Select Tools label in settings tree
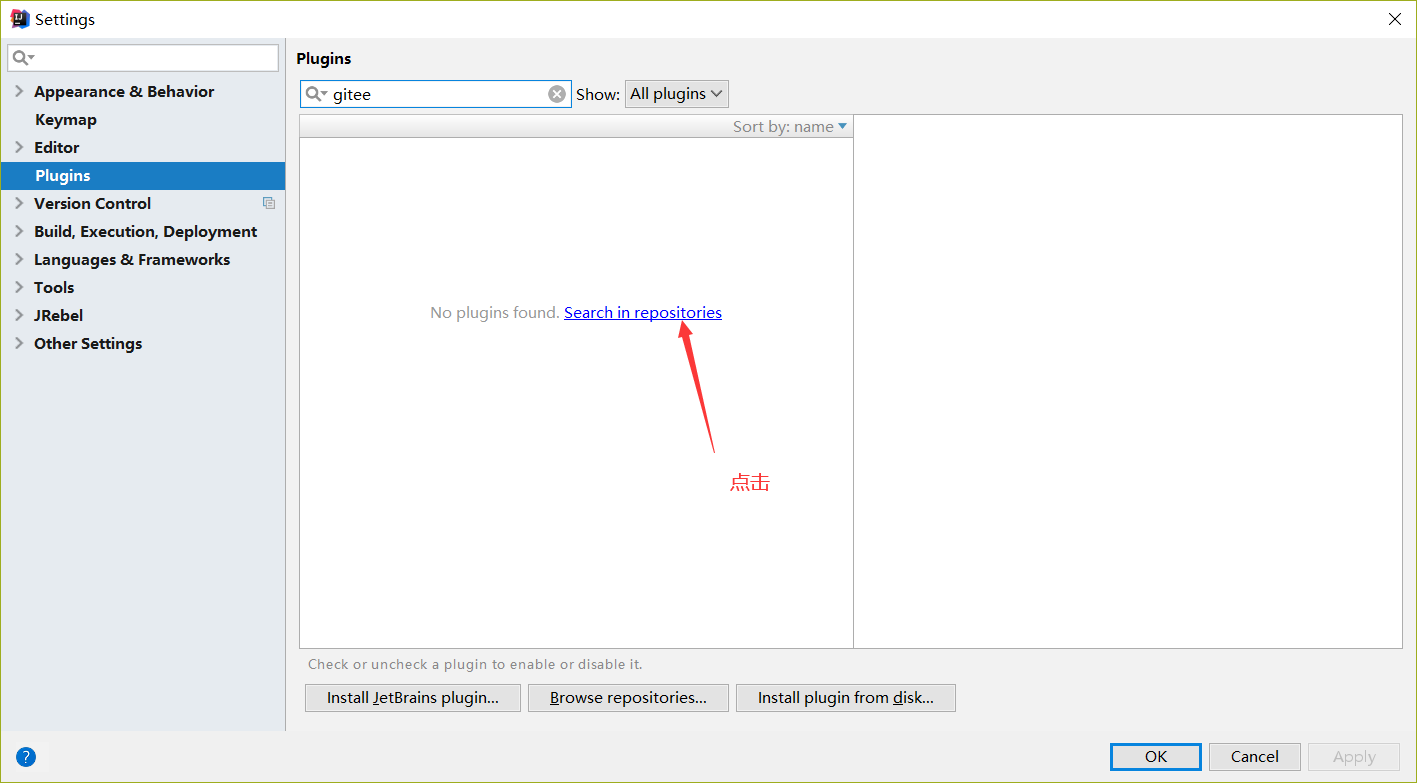1417x783 pixels. point(54,287)
